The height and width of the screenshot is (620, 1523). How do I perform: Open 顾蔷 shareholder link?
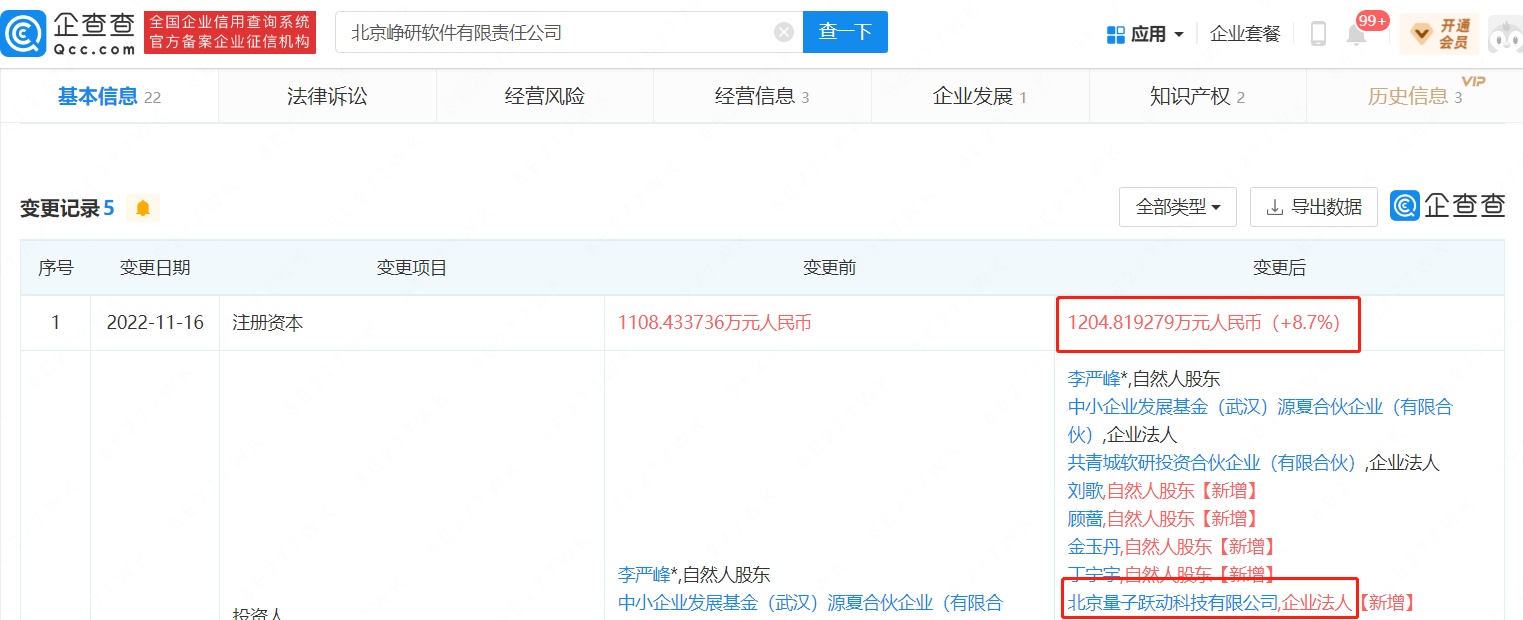pos(1085,519)
